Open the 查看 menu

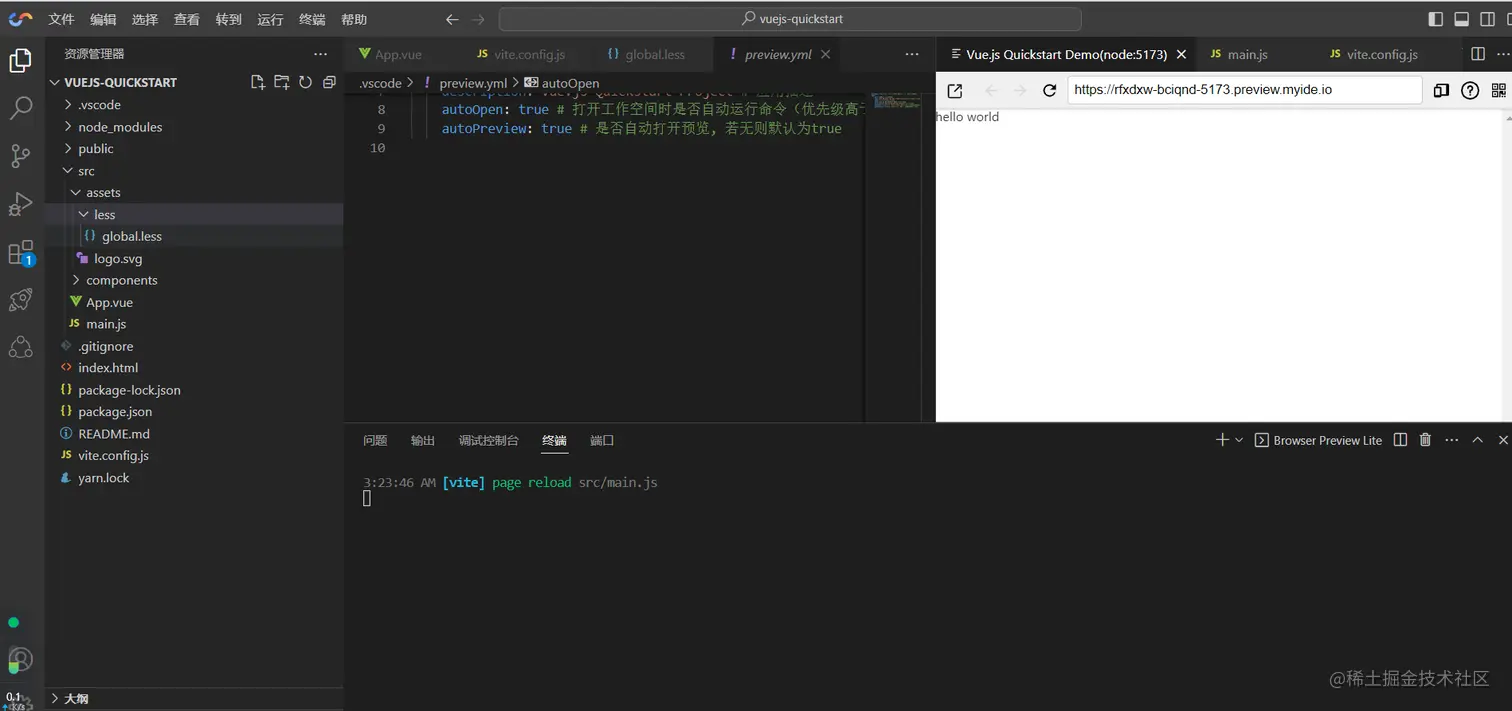coord(186,19)
